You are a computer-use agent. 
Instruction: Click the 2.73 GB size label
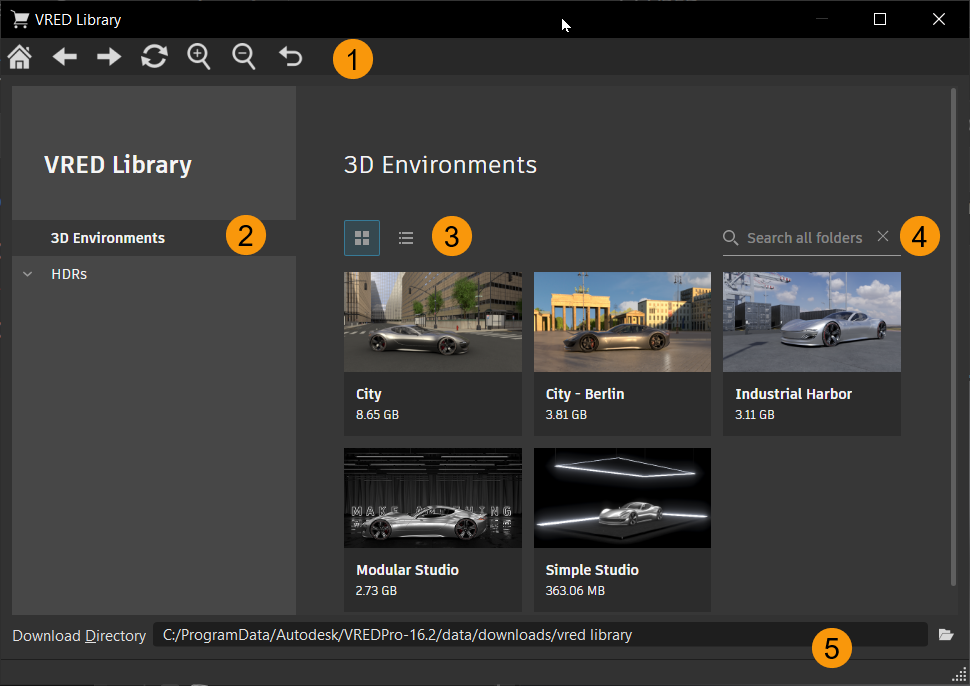[376, 591]
